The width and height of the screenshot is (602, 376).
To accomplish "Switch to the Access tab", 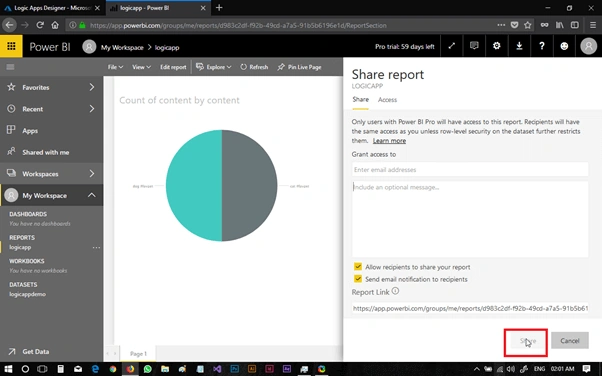I will click(x=387, y=100).
